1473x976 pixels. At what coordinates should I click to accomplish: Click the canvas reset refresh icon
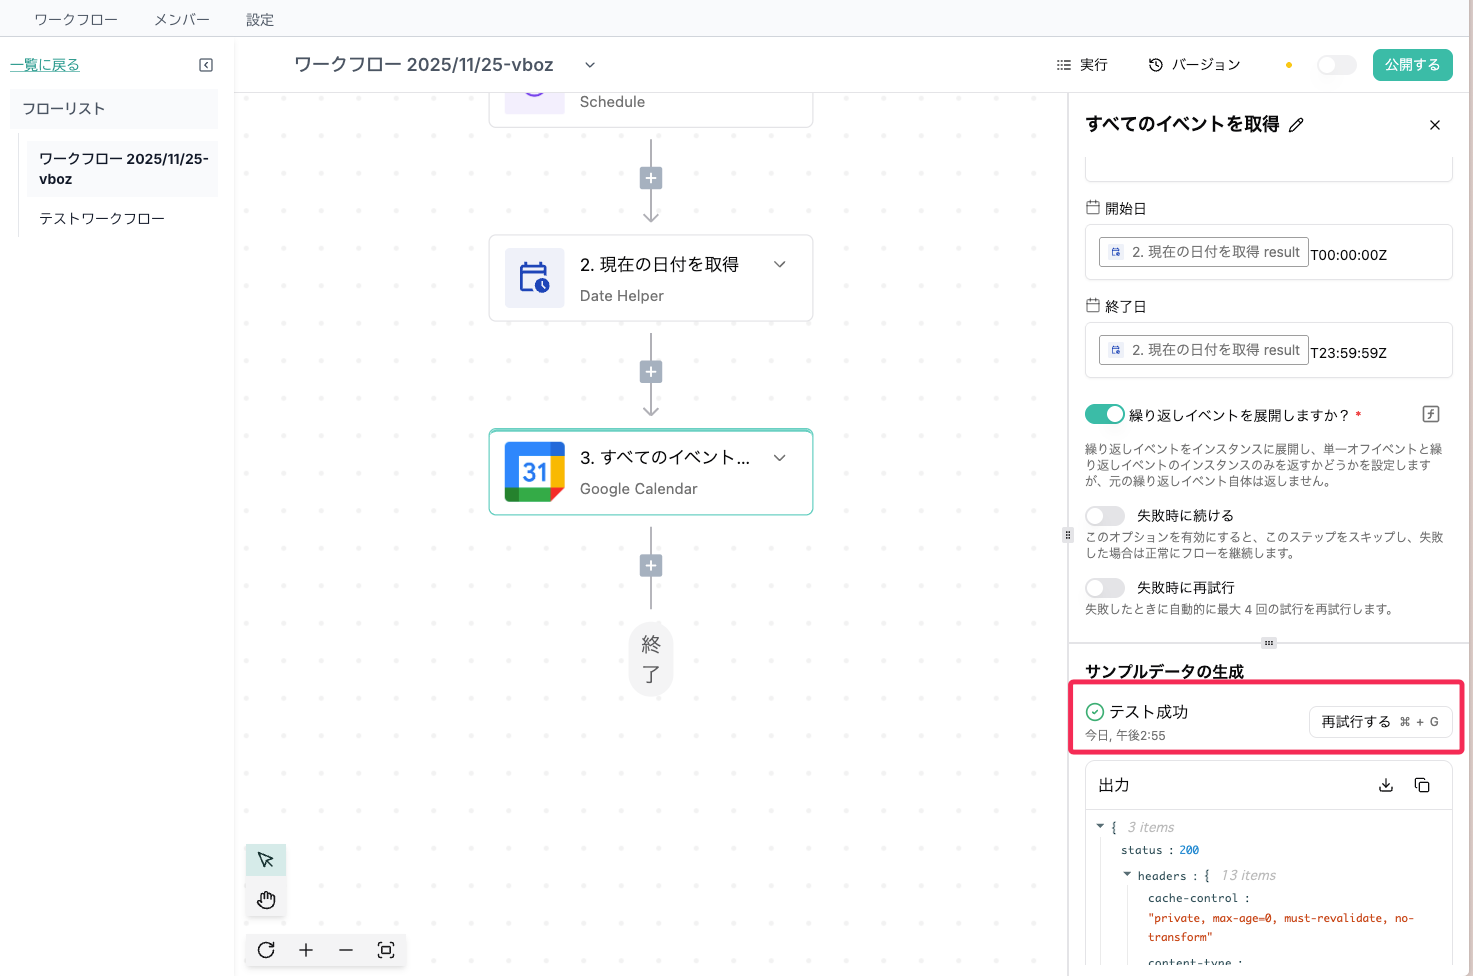tap(266, 950)
